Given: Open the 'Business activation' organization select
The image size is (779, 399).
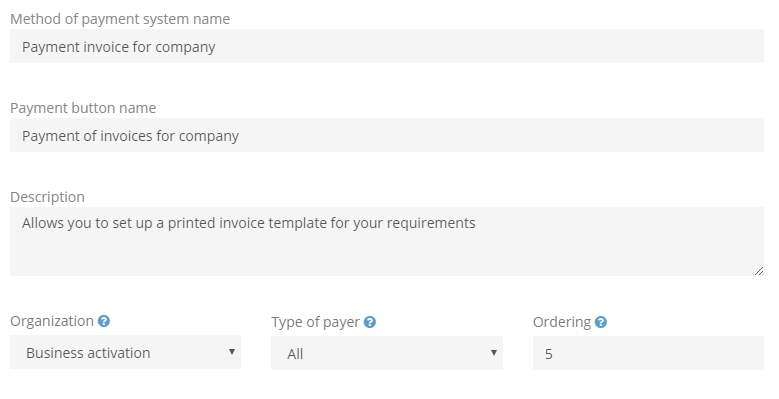Looking at the screenshot, I should point(125,352).
